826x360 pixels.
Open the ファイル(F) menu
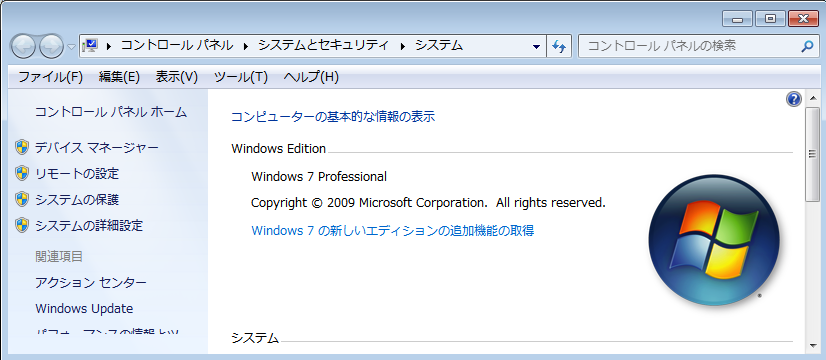coord(51,77)
